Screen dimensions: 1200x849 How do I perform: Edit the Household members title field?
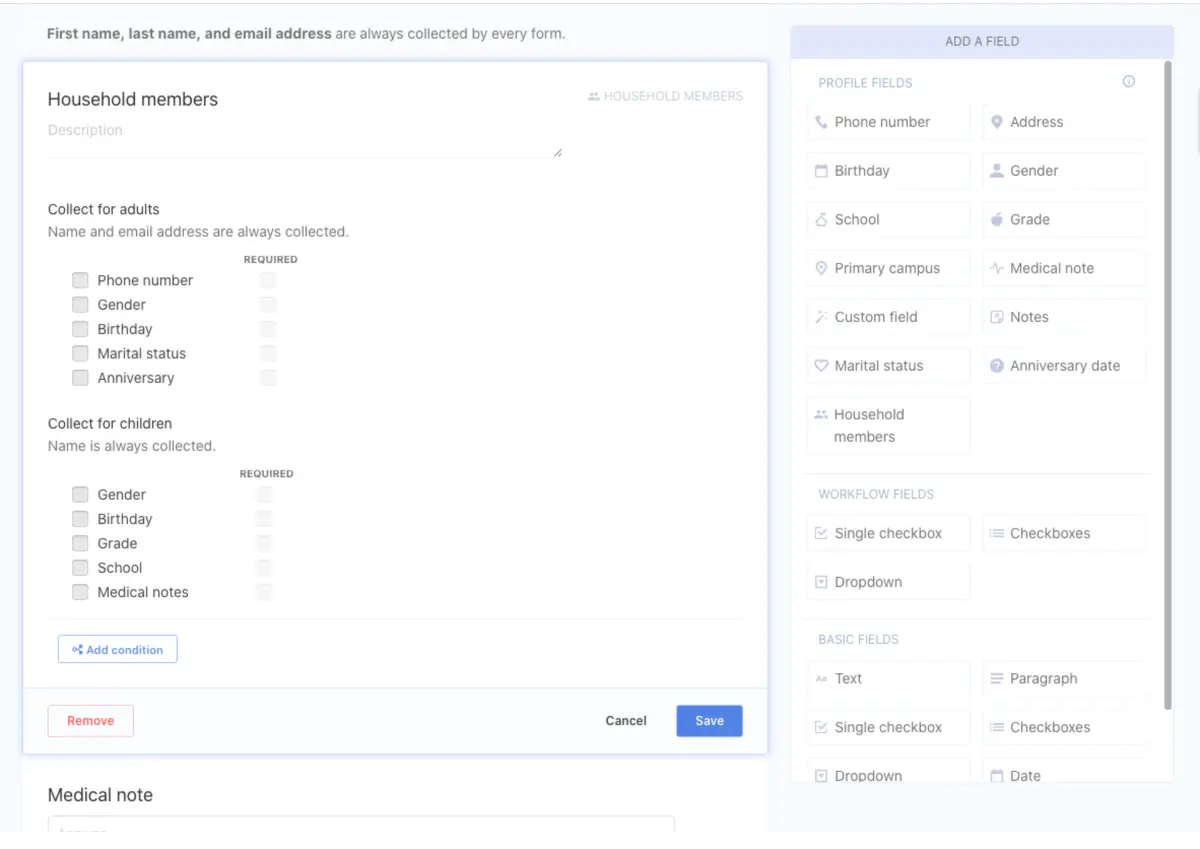pyautogui.click(x=133, y=99)
